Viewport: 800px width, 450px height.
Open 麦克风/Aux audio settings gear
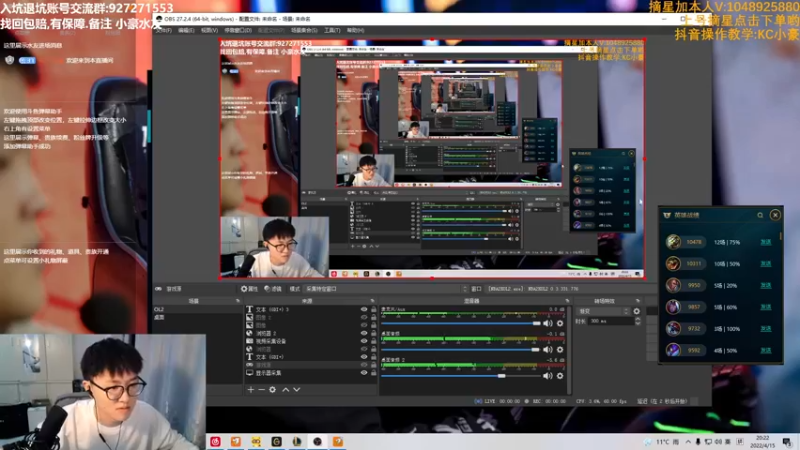560,323
